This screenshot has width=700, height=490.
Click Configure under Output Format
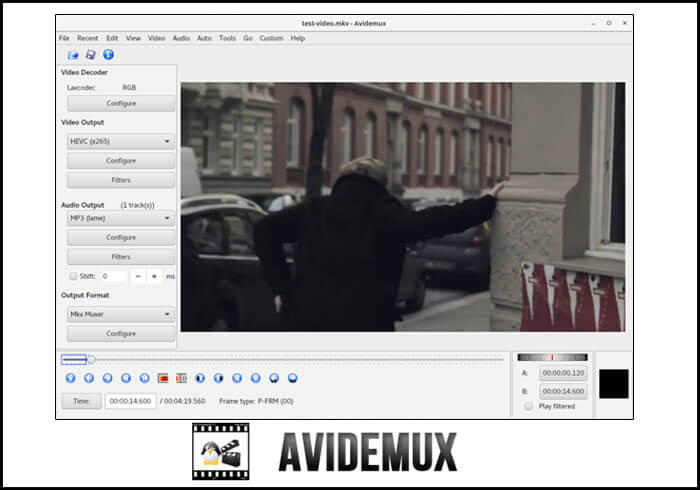coord(121,333)
